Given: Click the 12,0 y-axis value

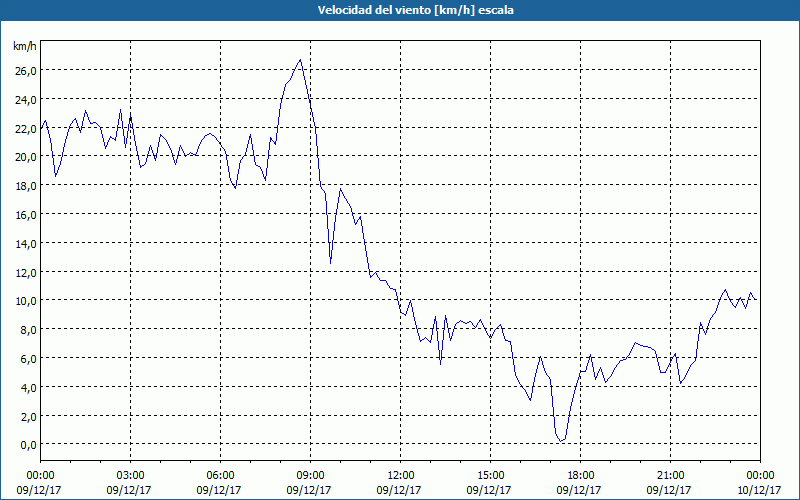Looking at the screenshot, I should [26, 272].
